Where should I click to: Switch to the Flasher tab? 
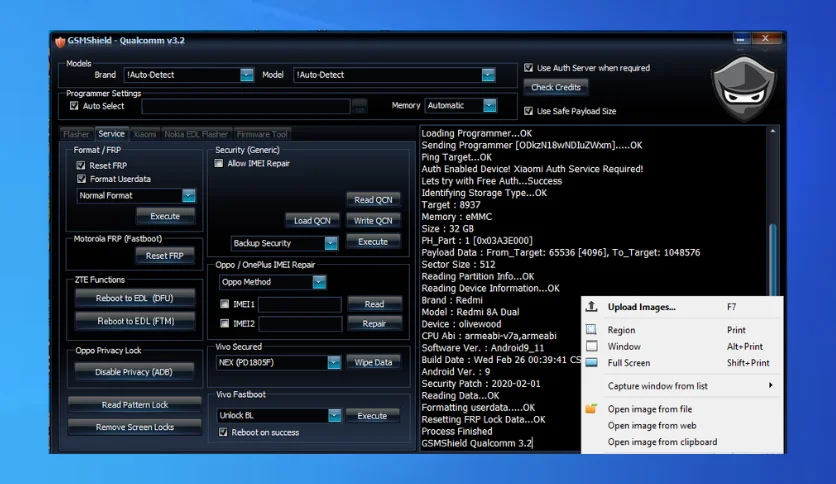click(76, 134)
